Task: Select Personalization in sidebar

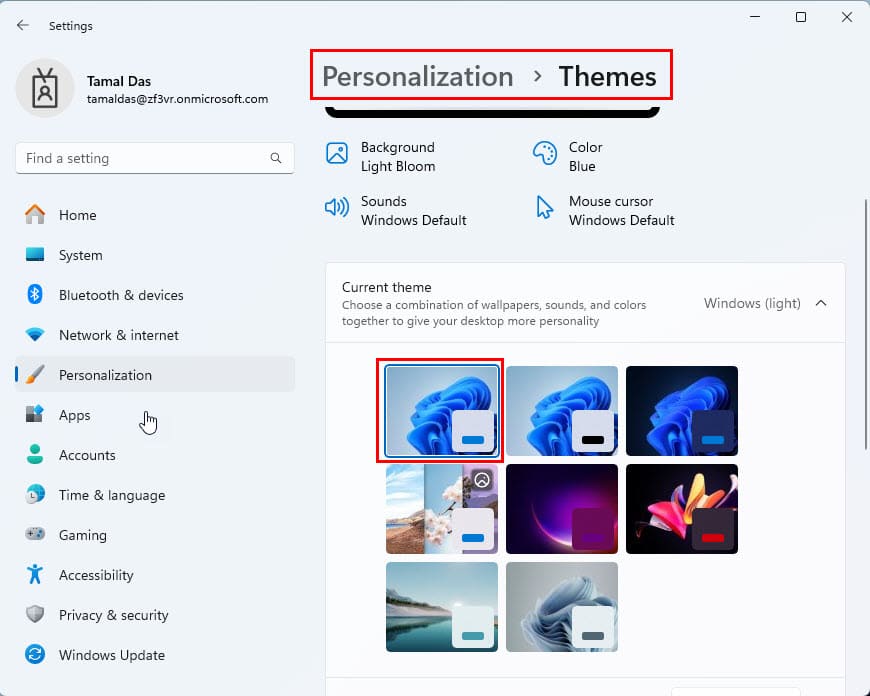Action: 155,375
